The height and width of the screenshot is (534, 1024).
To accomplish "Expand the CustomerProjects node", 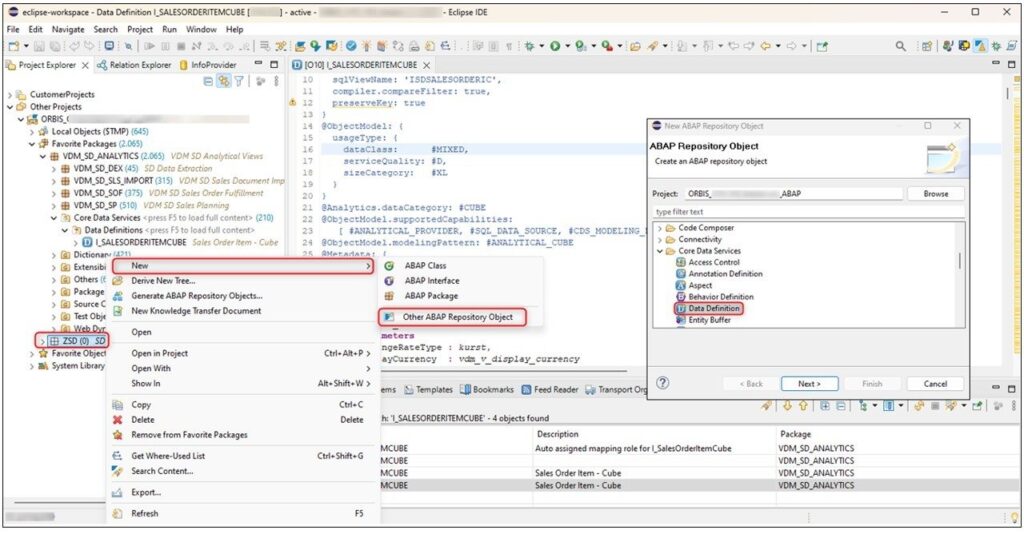I will point(10,95).
